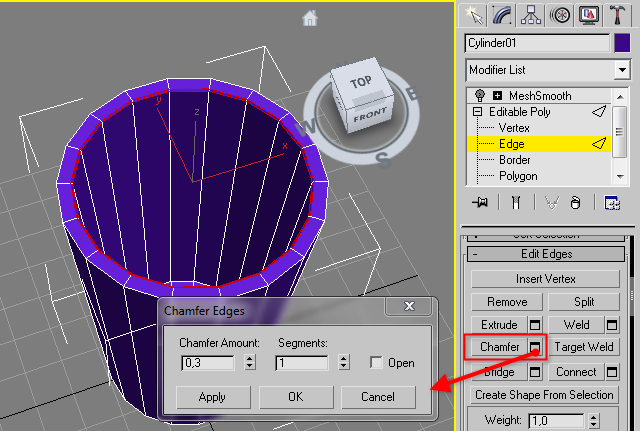Close the Chamfer Edges dialog
640x431 pixels.
click(409, 306)
